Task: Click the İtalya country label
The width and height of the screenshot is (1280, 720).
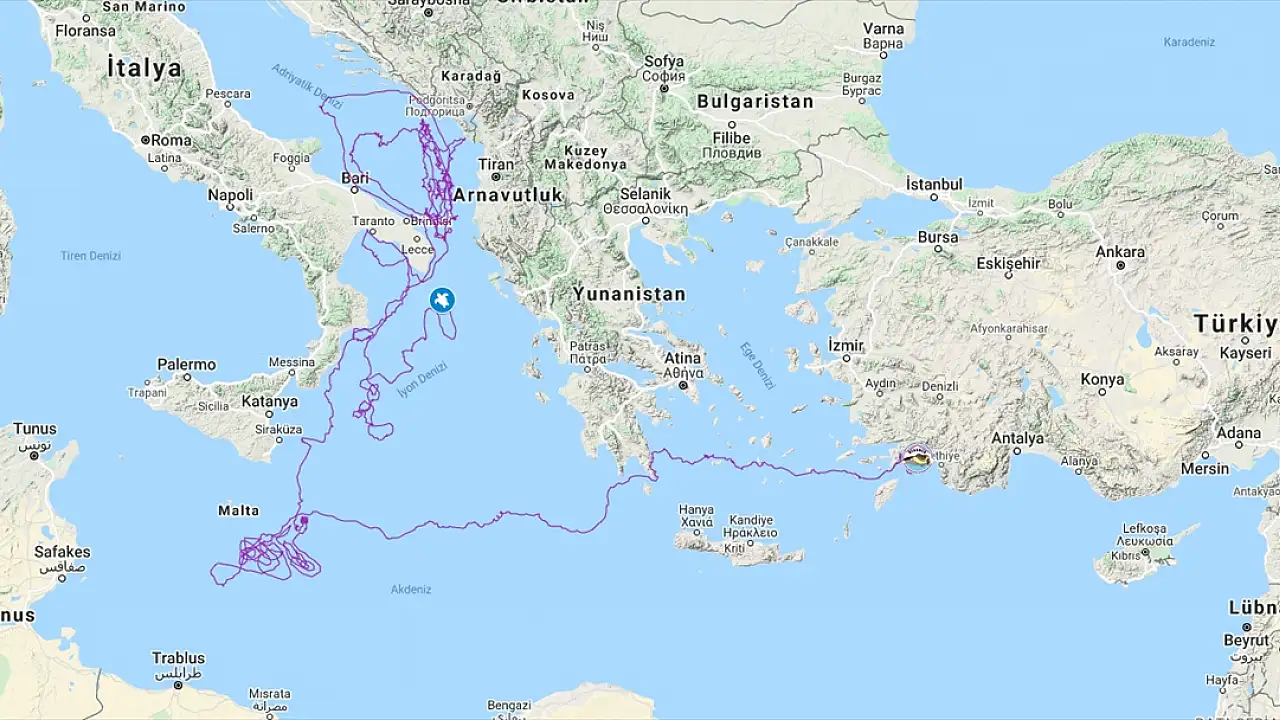Action: [145, 68]
